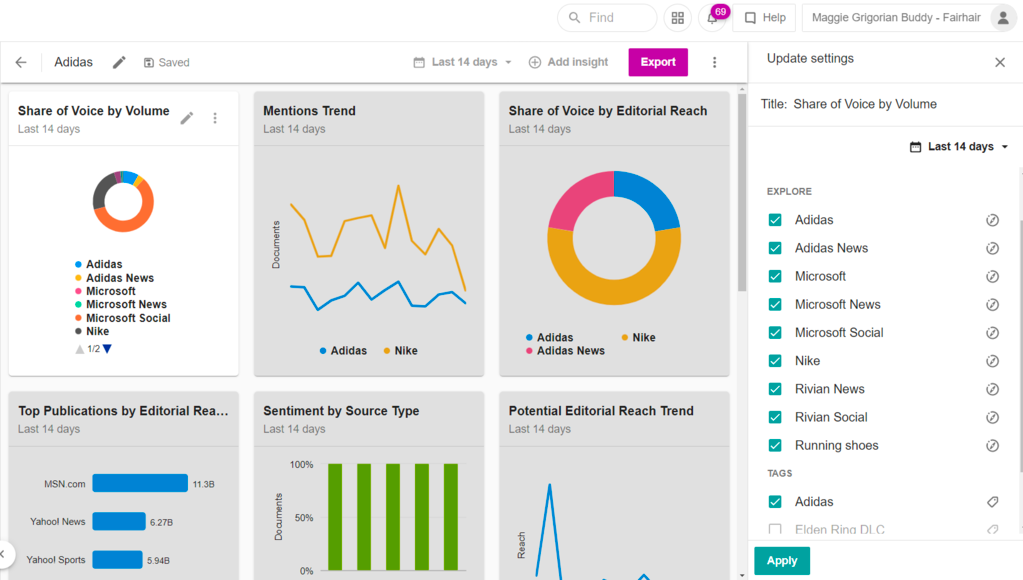Uncheck the Microsoft Social checkbox
Image resolution: width=1023 pixels, height=580 pixels.
775,333
